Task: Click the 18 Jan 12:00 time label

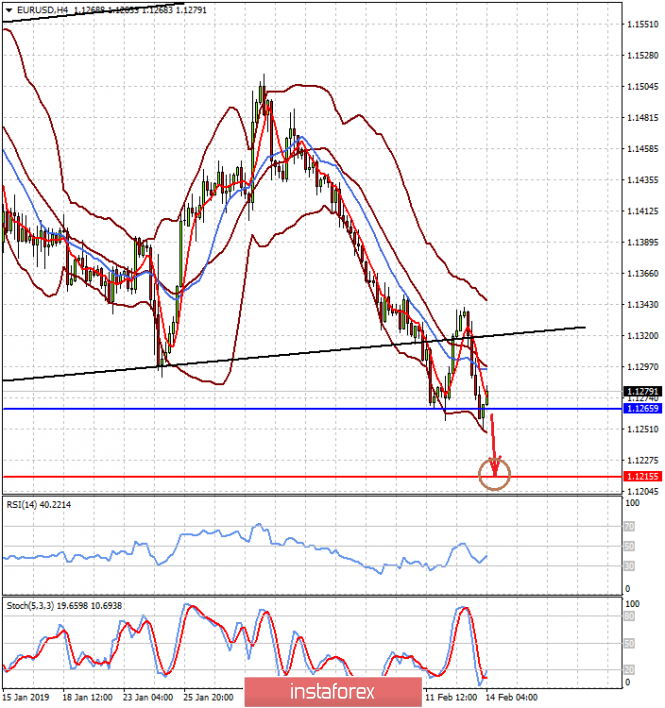Action: [87, 696]
